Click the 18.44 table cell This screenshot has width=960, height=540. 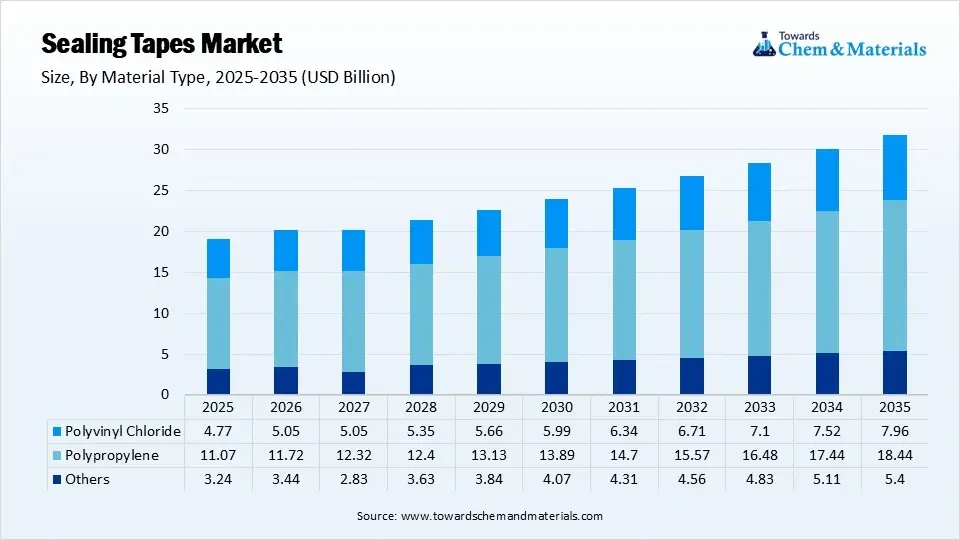tap(894, 456)
